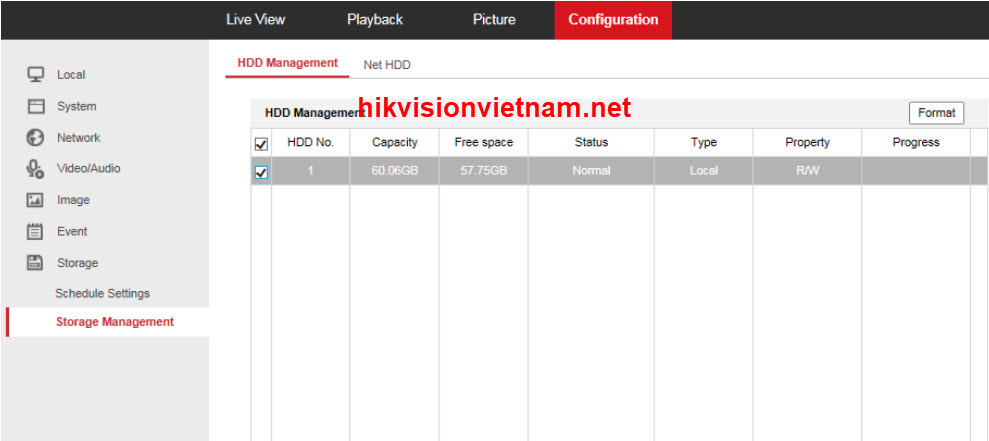This screenshot has width=989, height=441.
Task: Click the System window icon
Action: click(x=35, y=106)
